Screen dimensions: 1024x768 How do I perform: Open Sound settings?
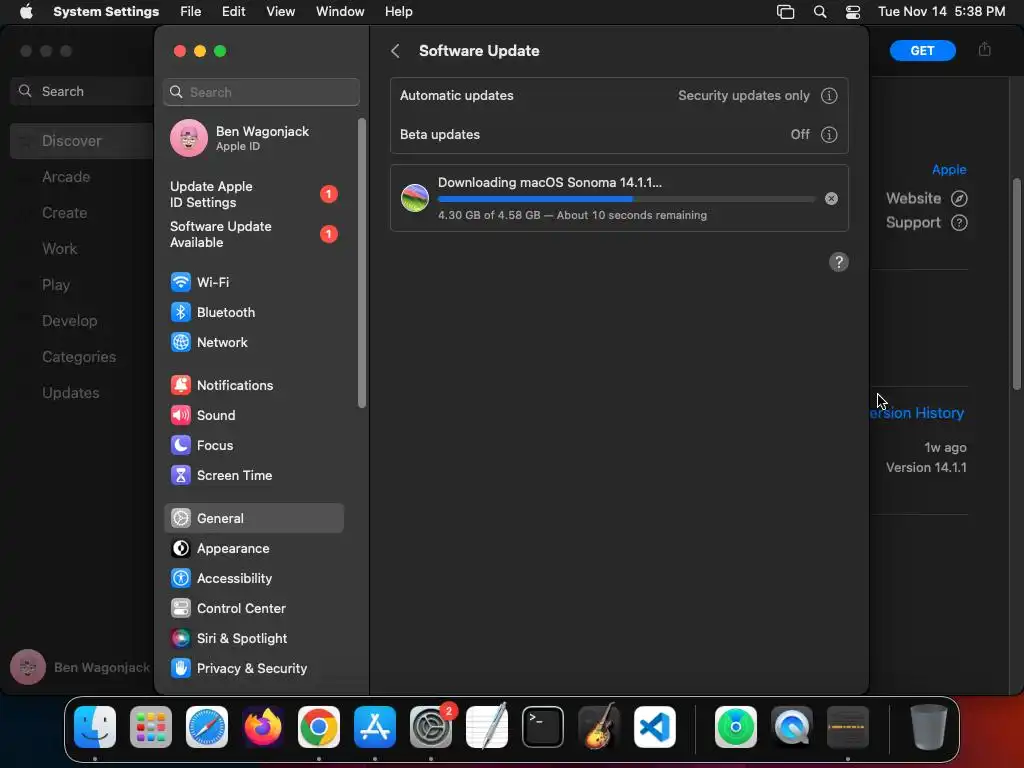253,415
